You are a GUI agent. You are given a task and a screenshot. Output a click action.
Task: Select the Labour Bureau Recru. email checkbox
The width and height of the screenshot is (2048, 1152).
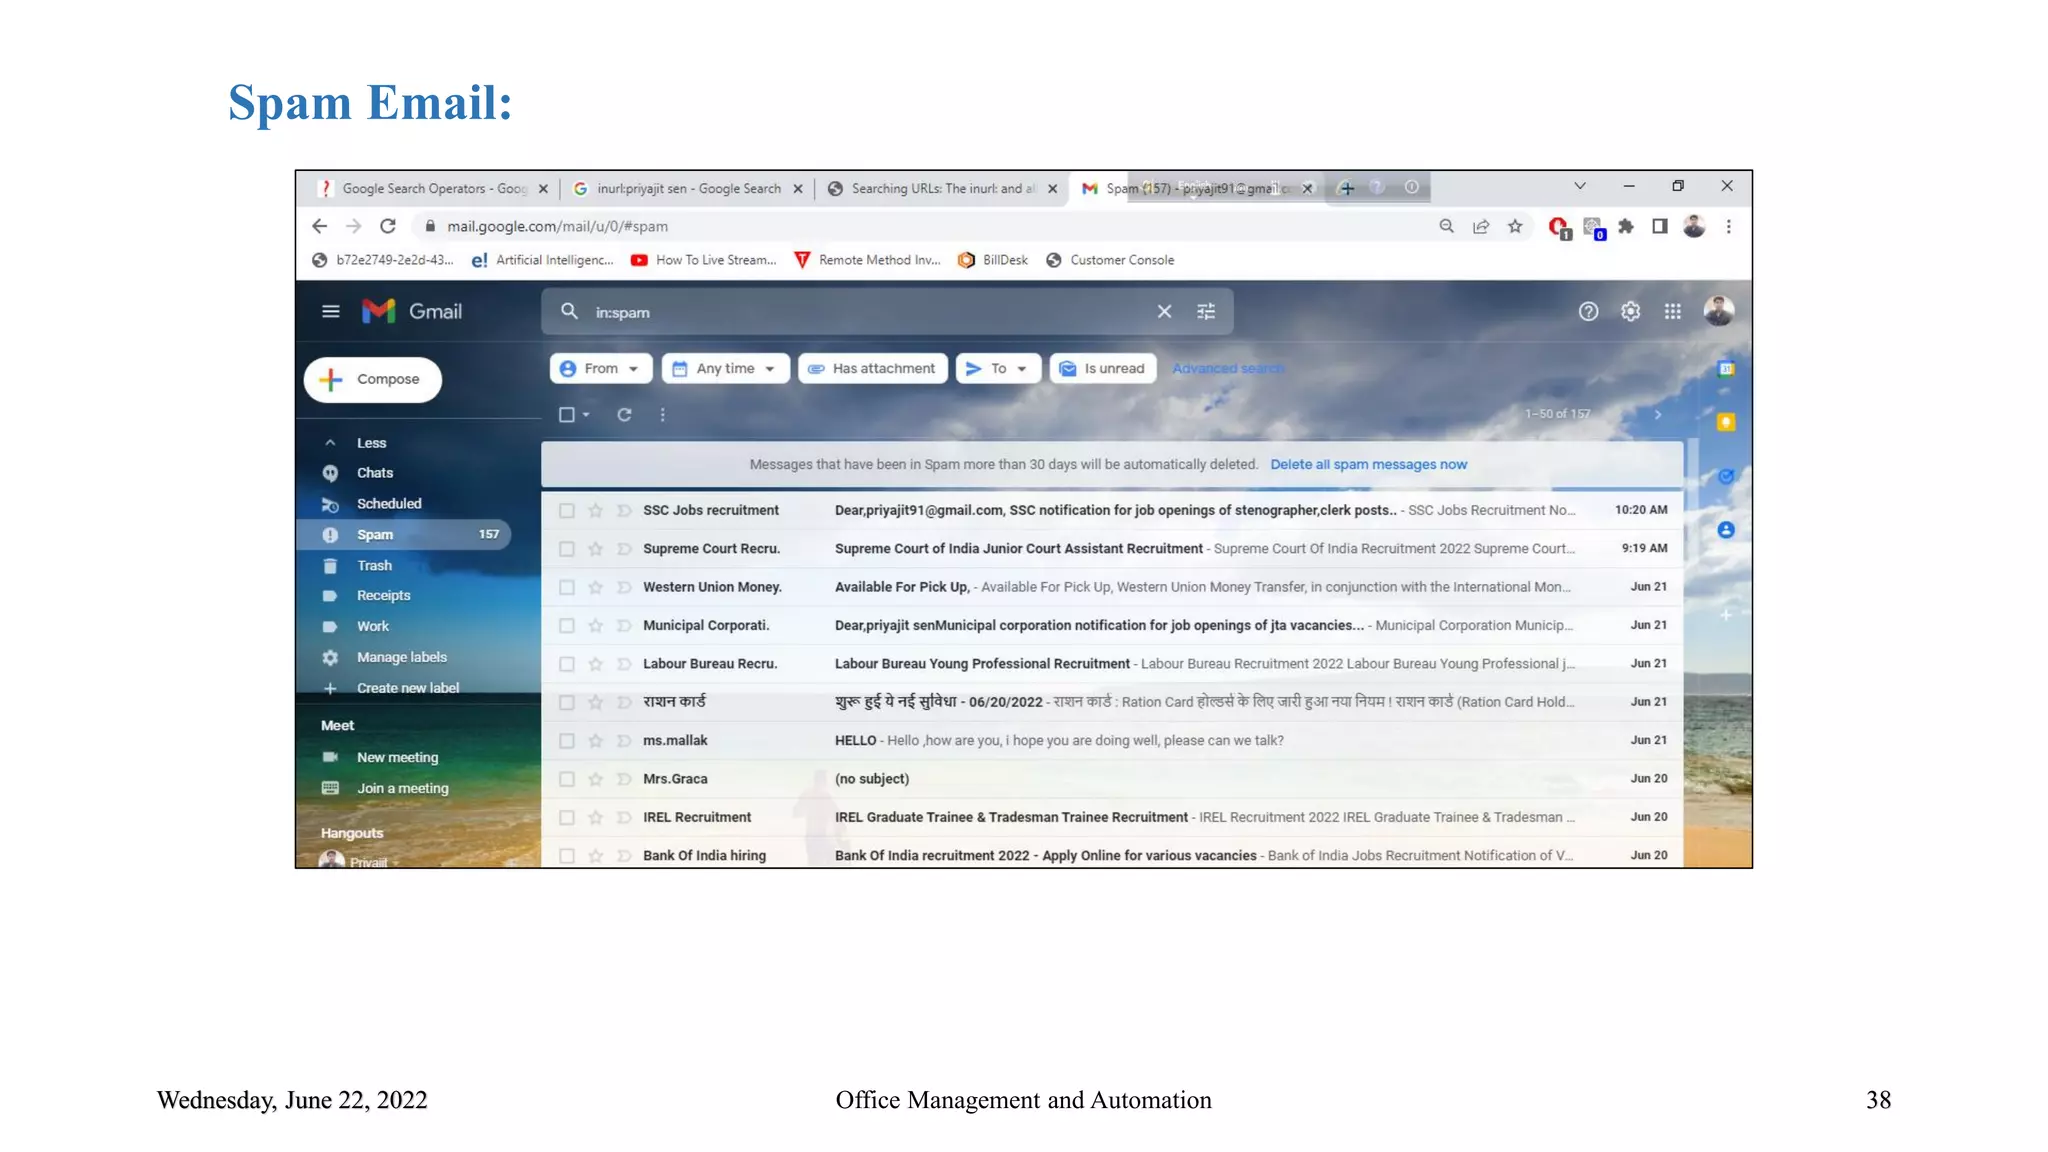pyautogui.click(x=567, y=664)
